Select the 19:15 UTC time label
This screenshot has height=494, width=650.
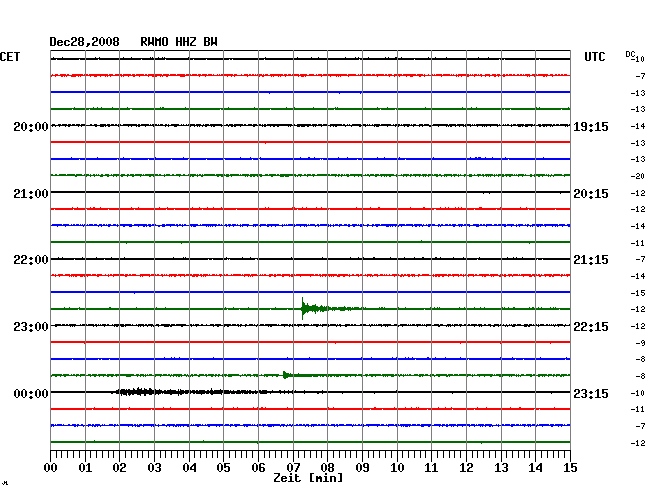[591, 126]
